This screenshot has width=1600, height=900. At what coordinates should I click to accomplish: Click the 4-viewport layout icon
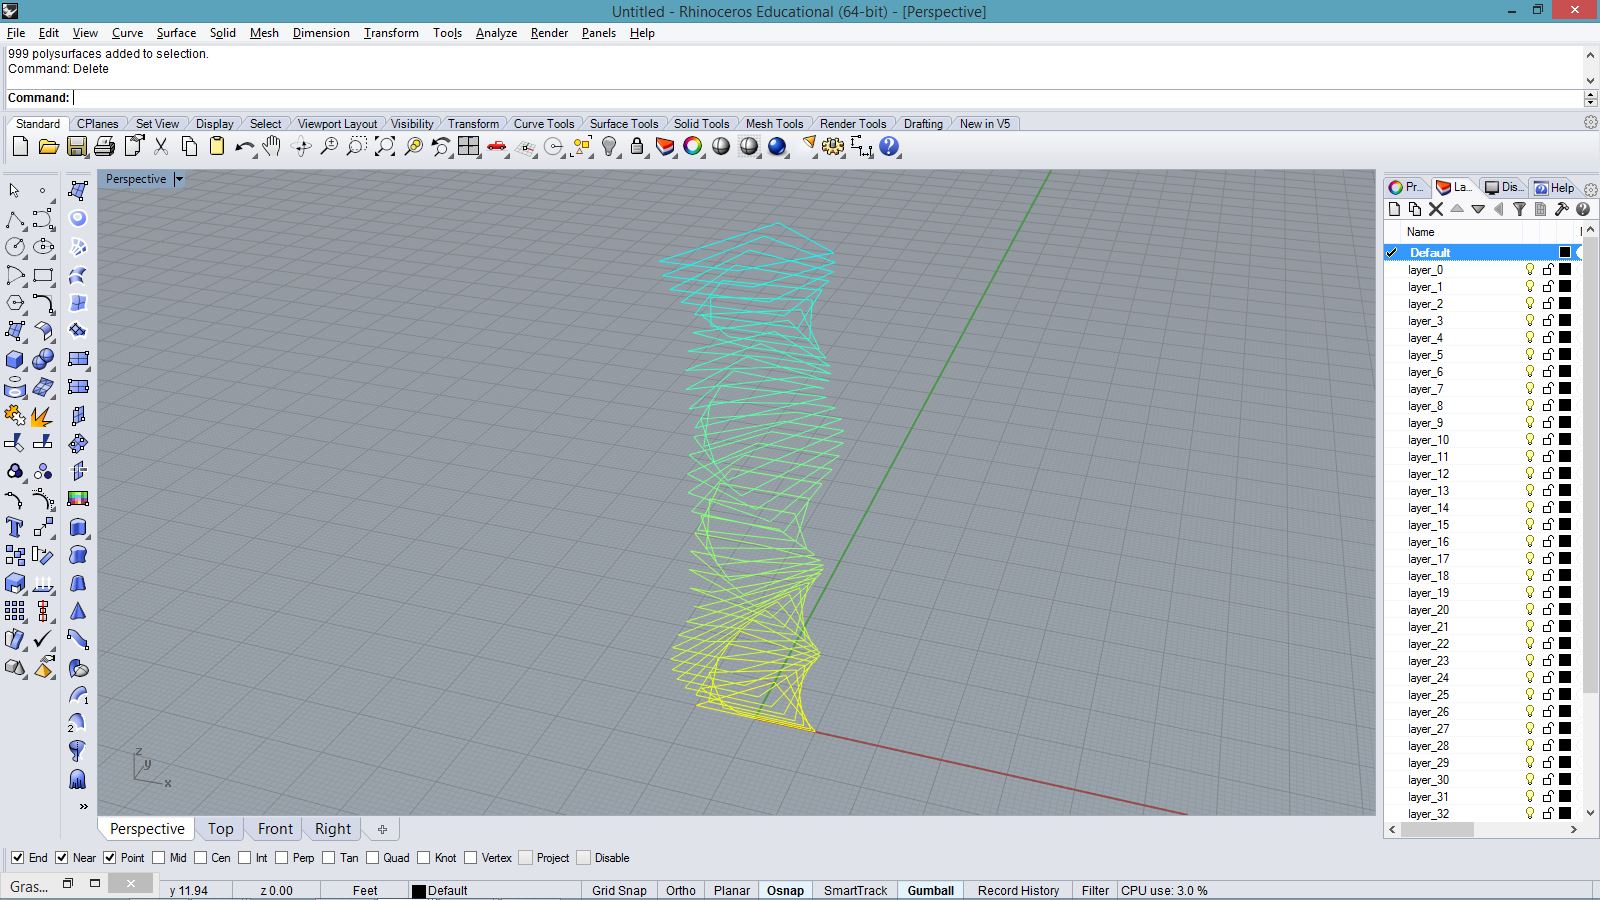click(469, 147)
